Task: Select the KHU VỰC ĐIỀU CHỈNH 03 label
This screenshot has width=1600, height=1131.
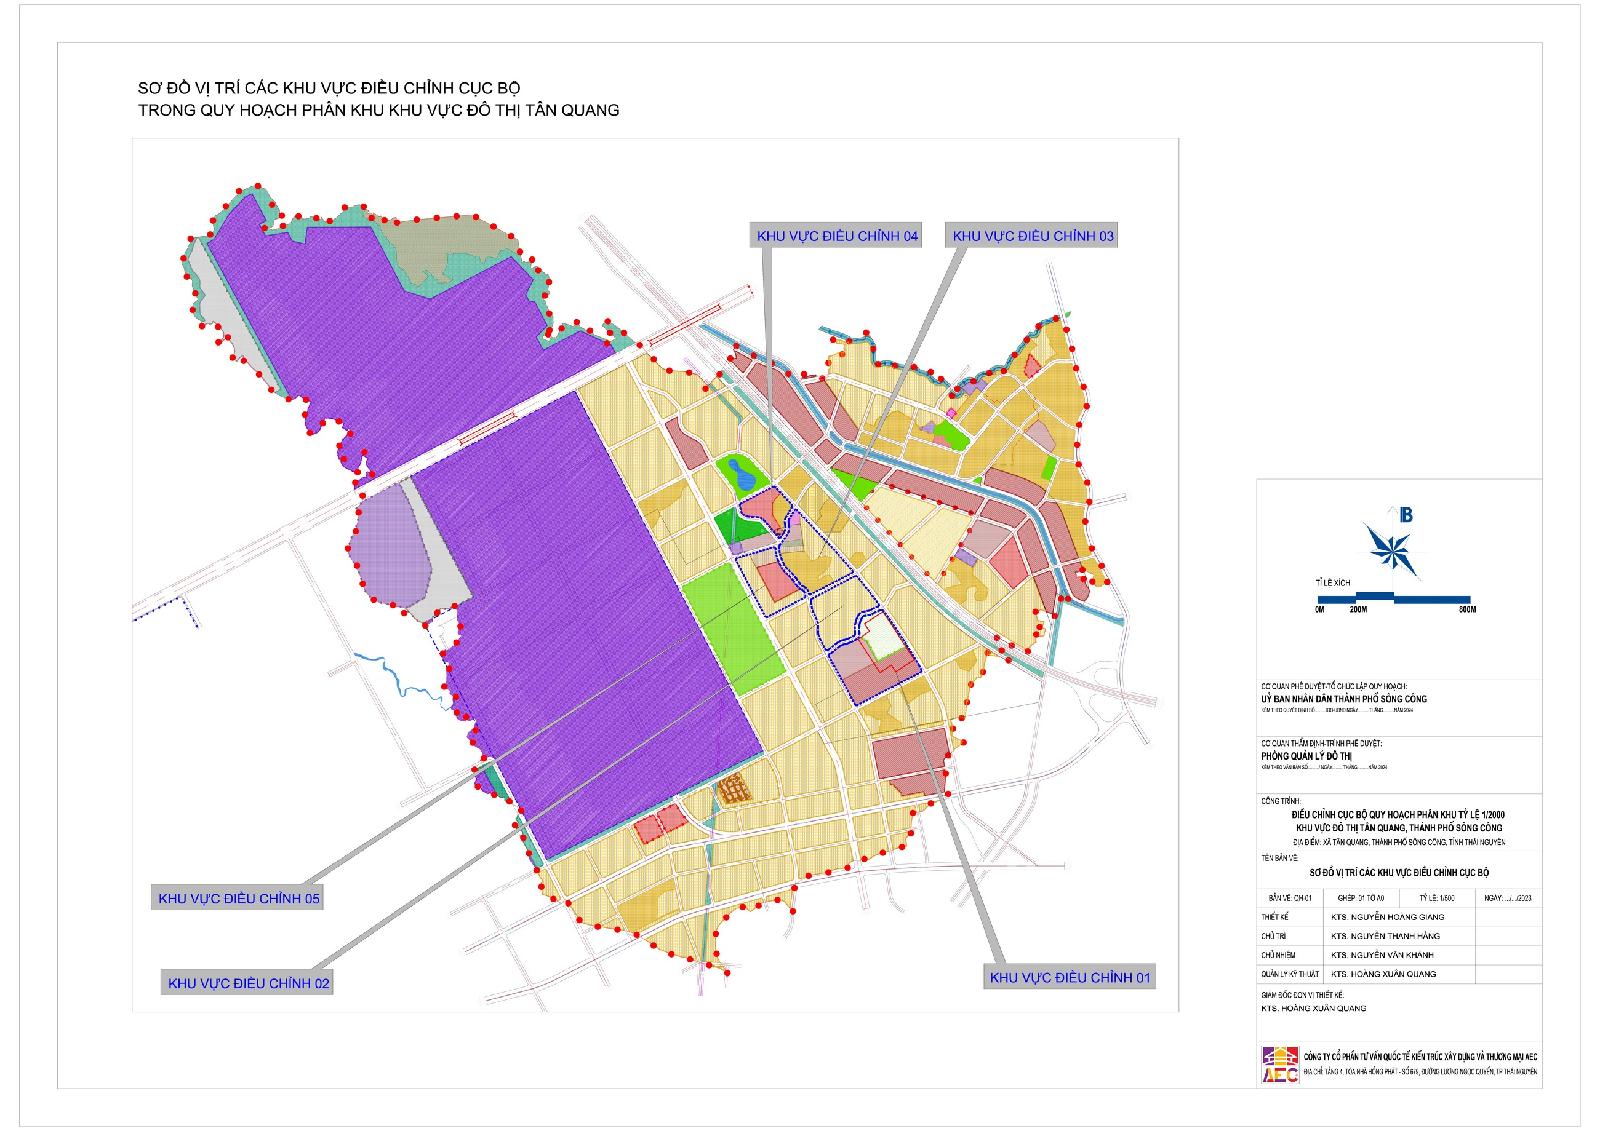Action: (x=1033, y=236)
